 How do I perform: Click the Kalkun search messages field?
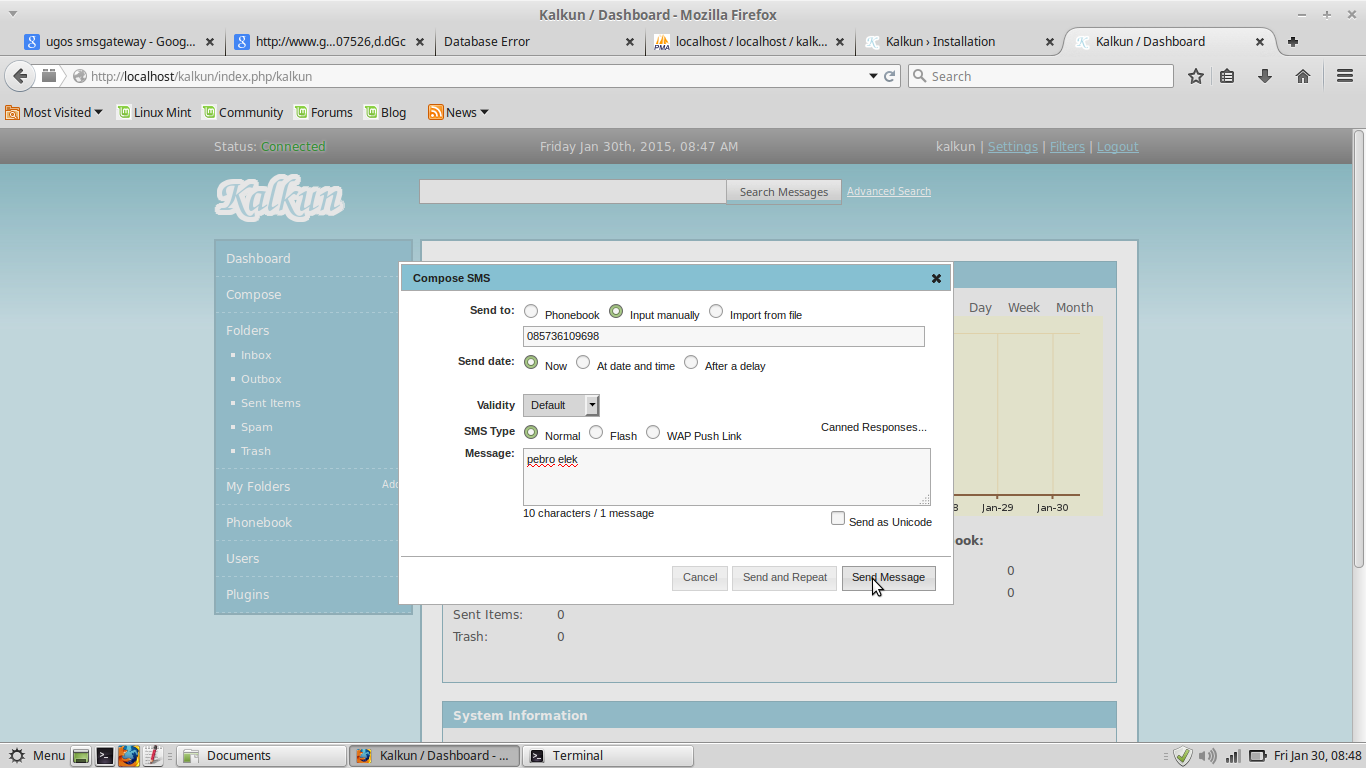(573, 192)
